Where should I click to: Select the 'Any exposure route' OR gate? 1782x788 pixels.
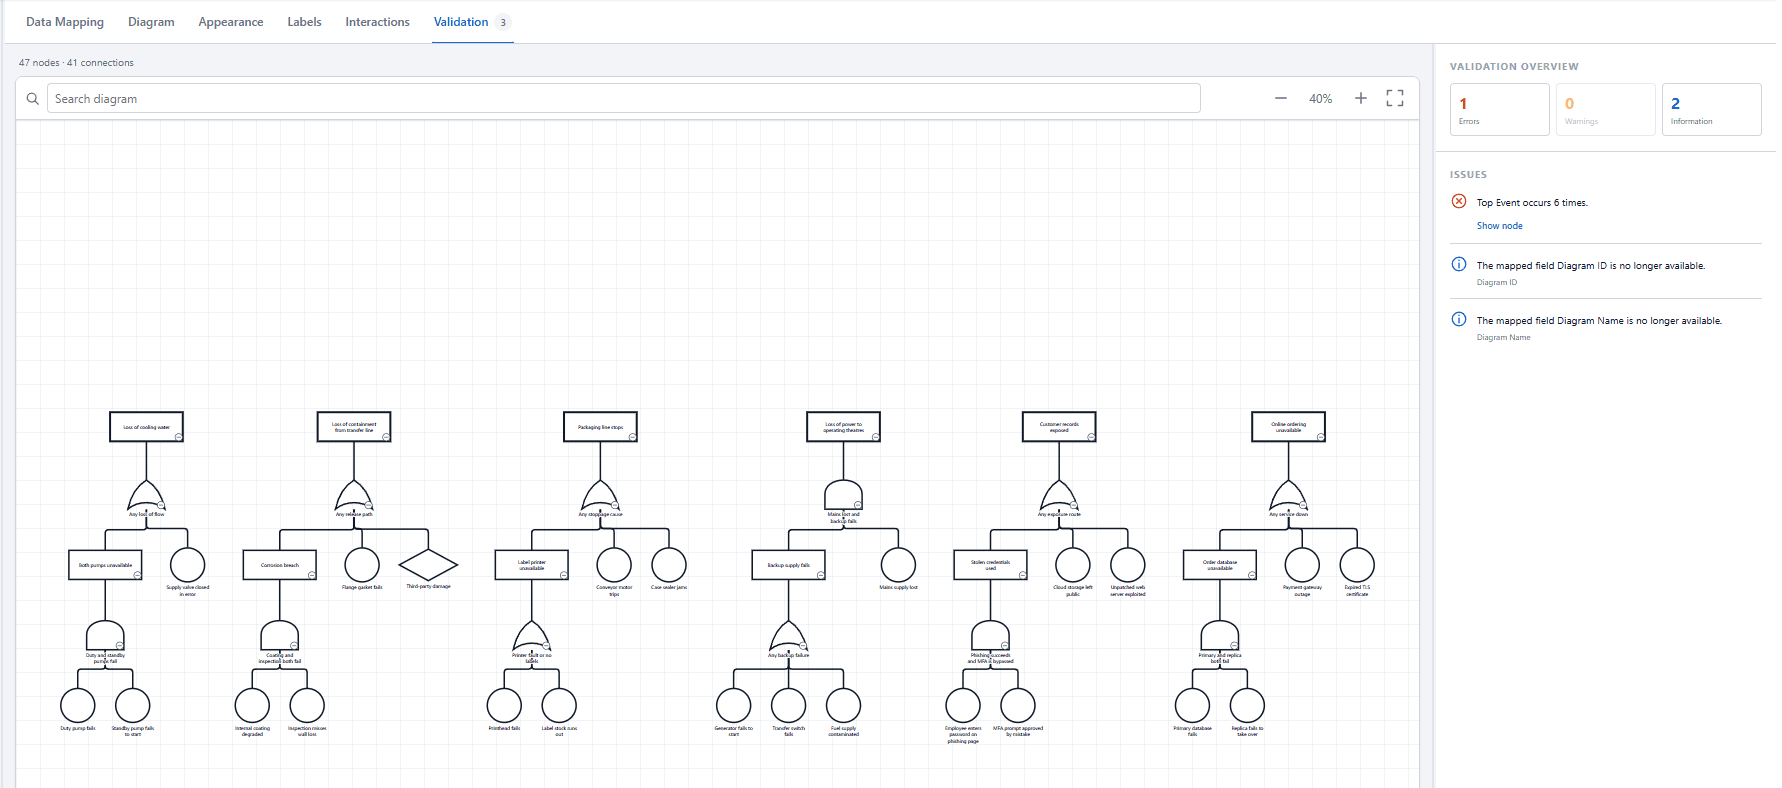[x=1059, y=495]
